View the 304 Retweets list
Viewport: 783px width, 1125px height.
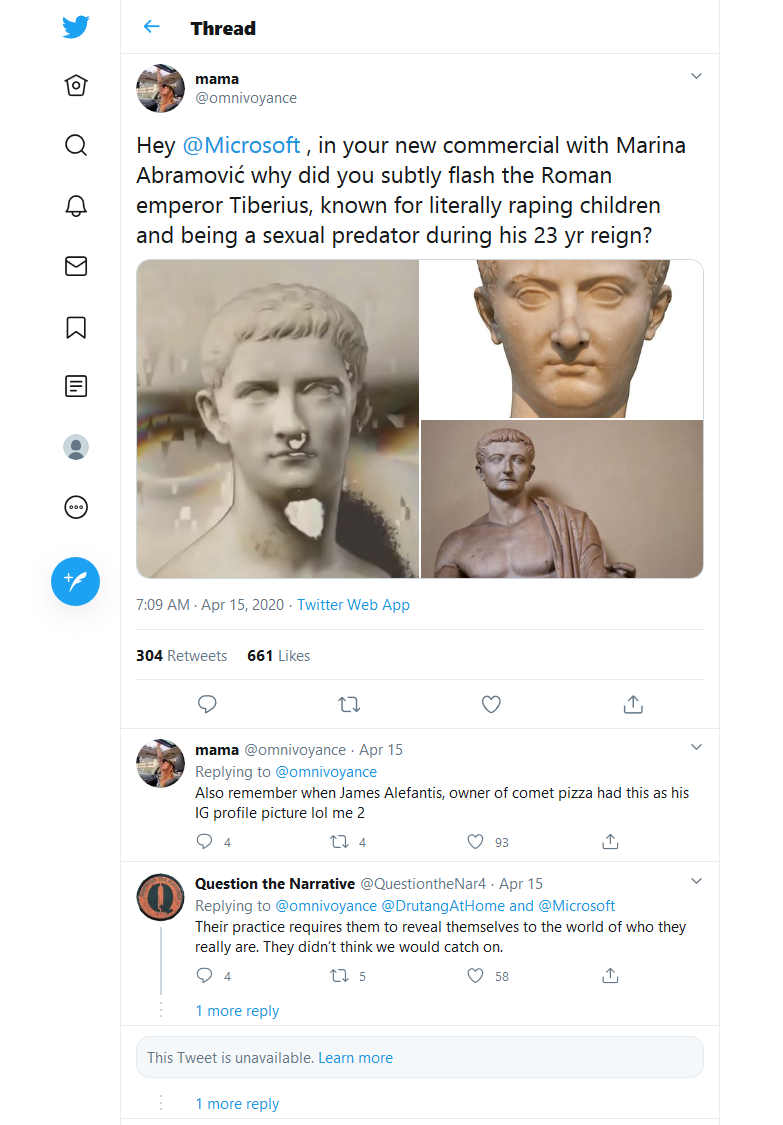[182, 656]
